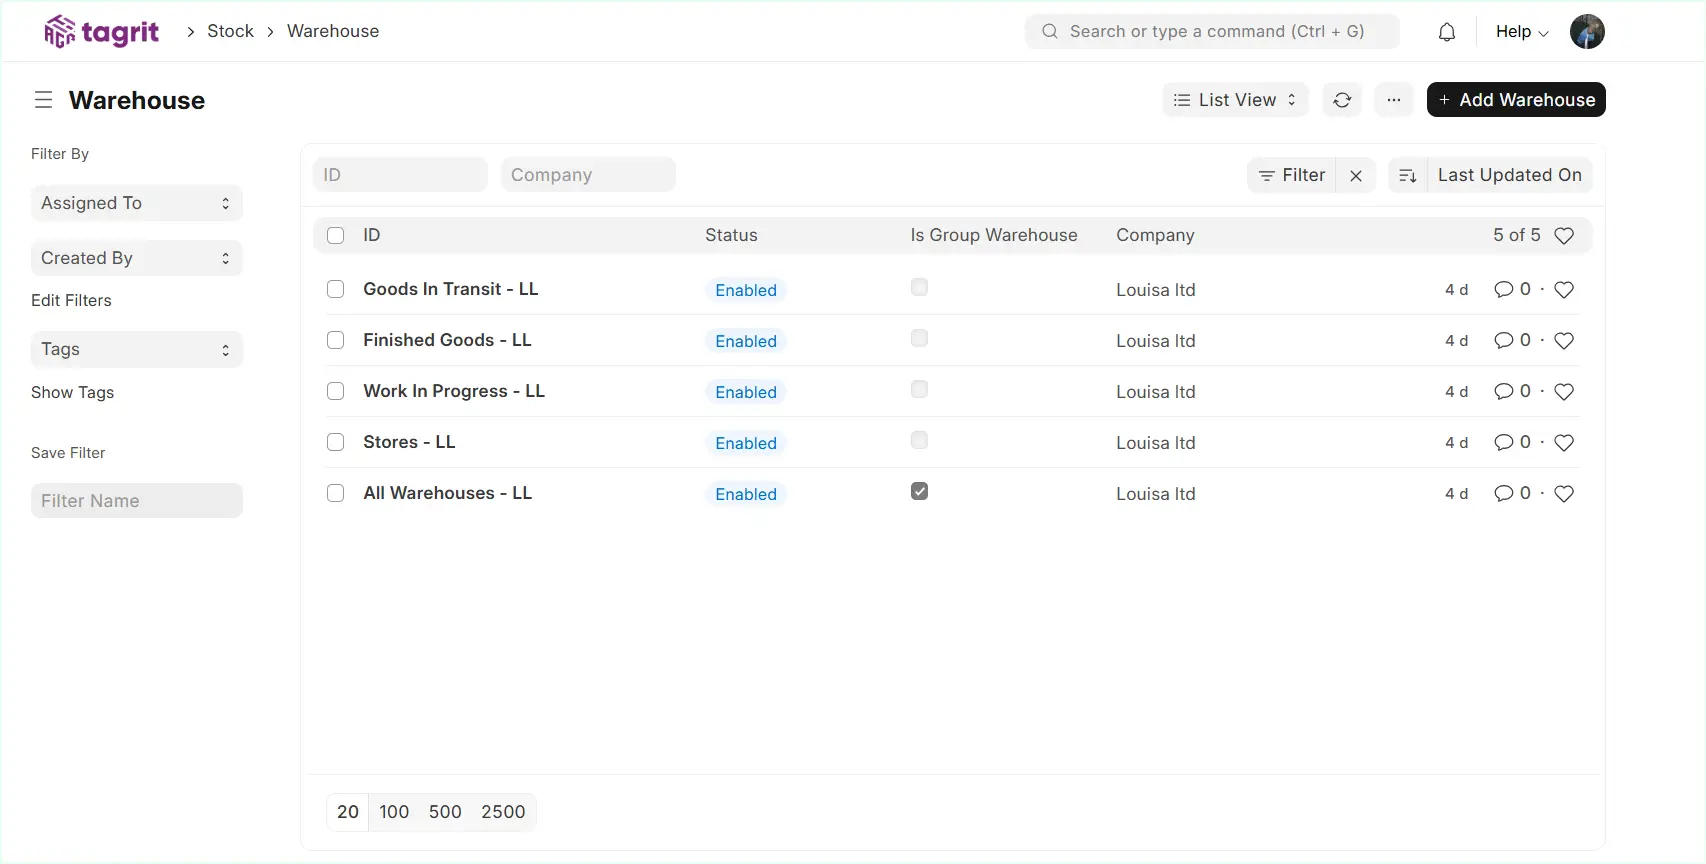Click the Filter Name input field

pos(136,501)
